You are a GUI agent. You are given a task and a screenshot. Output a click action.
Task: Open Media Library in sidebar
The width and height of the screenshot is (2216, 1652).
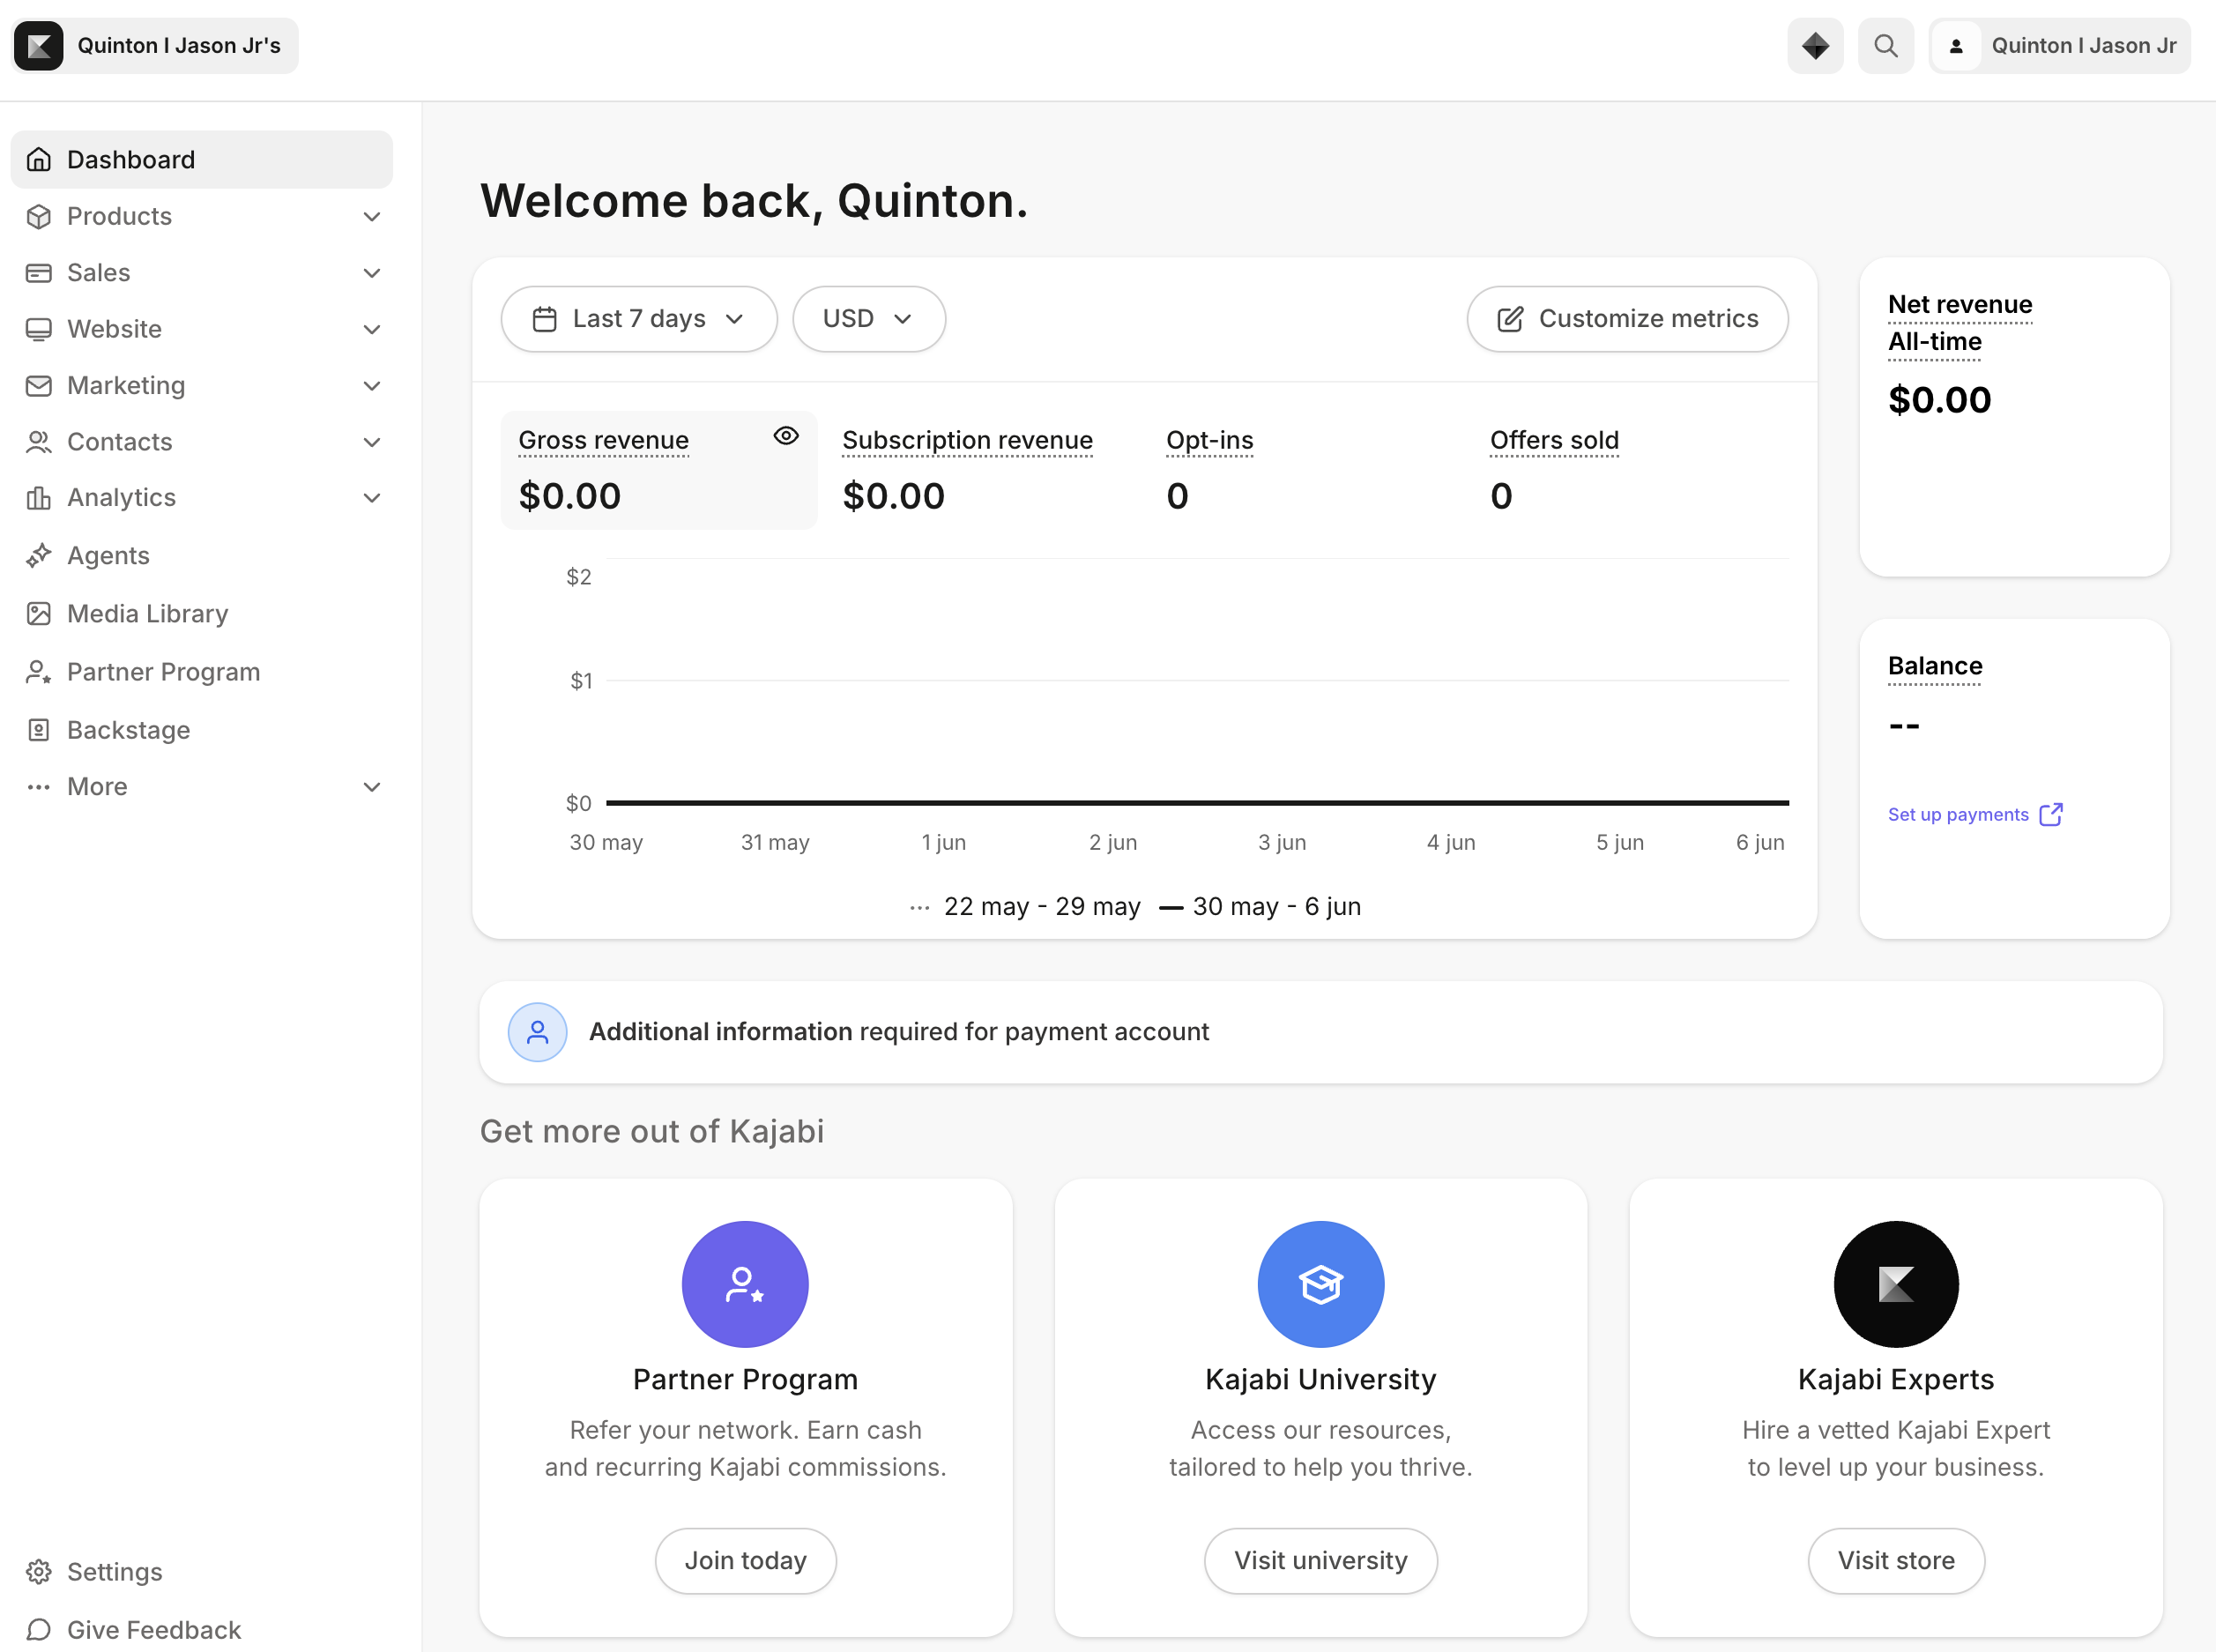pos(202,614)
